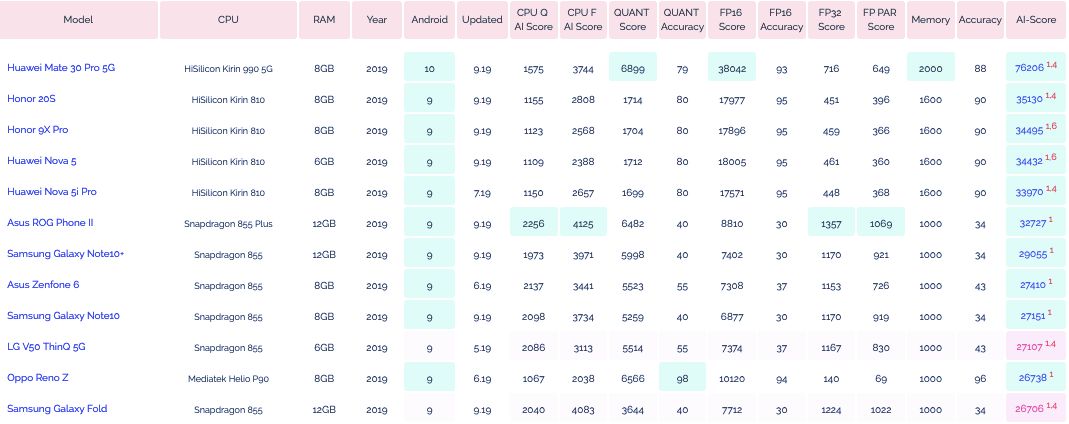The width and height of the screenshot is (1069, 424).
Task: Click the Mediatek Helio P90 cell
Action: coord(228,378)
